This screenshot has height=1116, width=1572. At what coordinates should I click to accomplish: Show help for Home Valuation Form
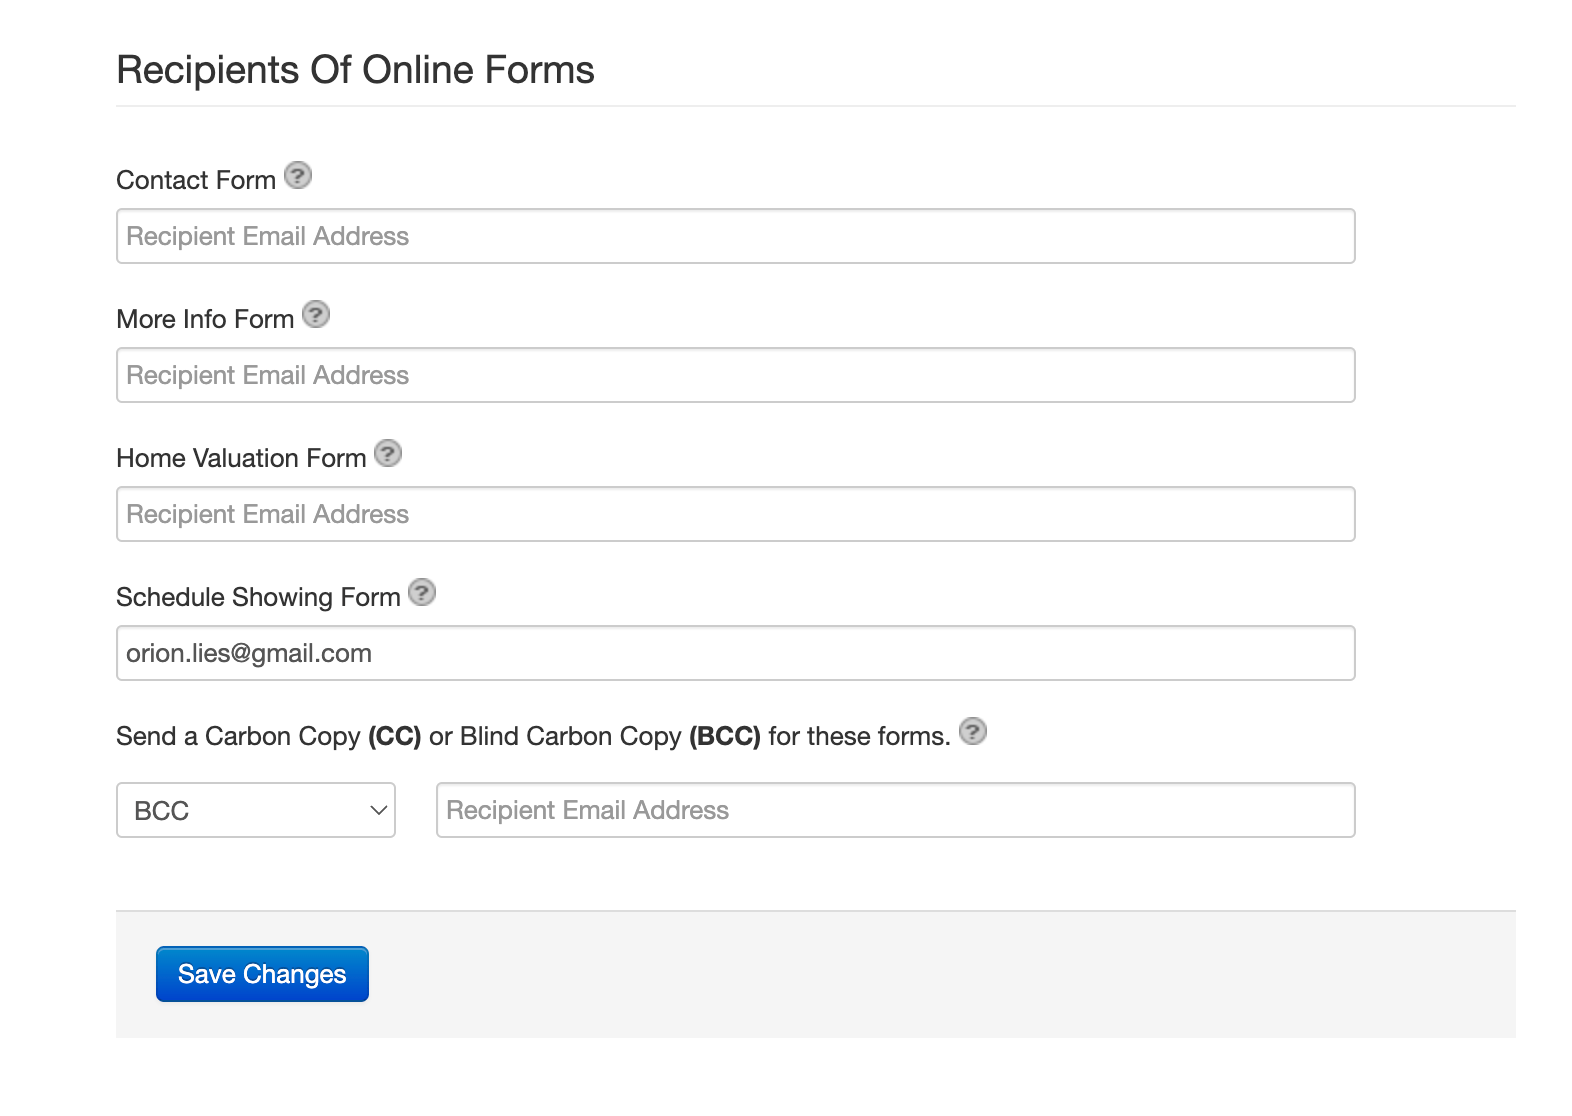click(388, 454)
